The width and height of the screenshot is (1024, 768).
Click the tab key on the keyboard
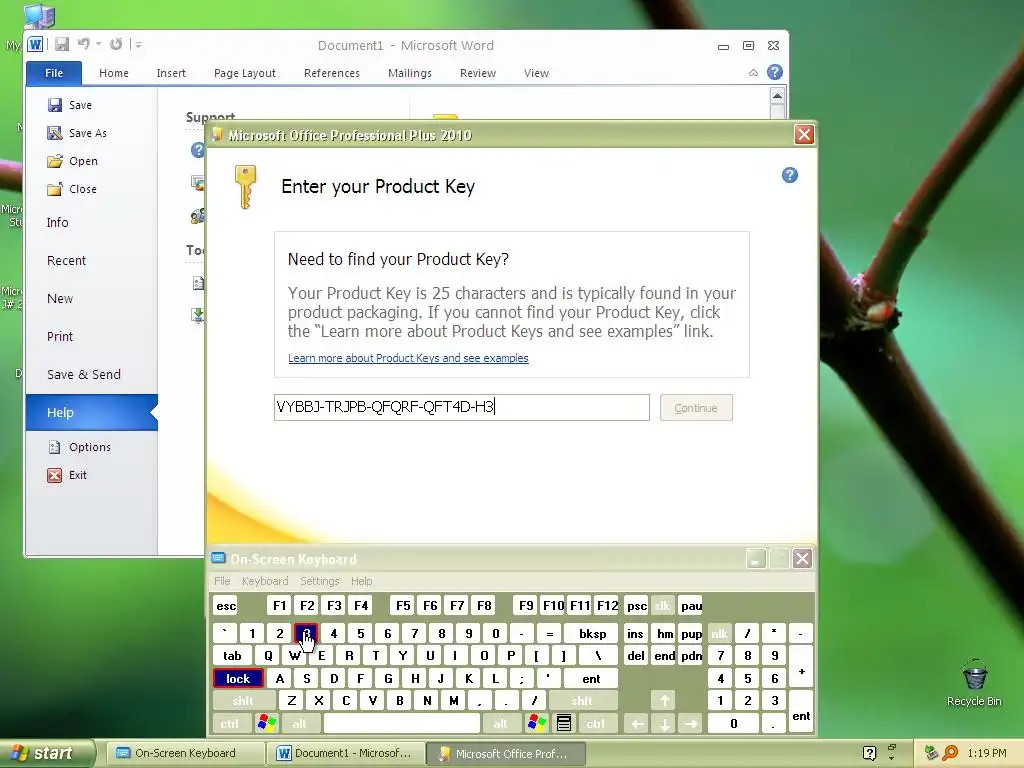pos(232,656)
